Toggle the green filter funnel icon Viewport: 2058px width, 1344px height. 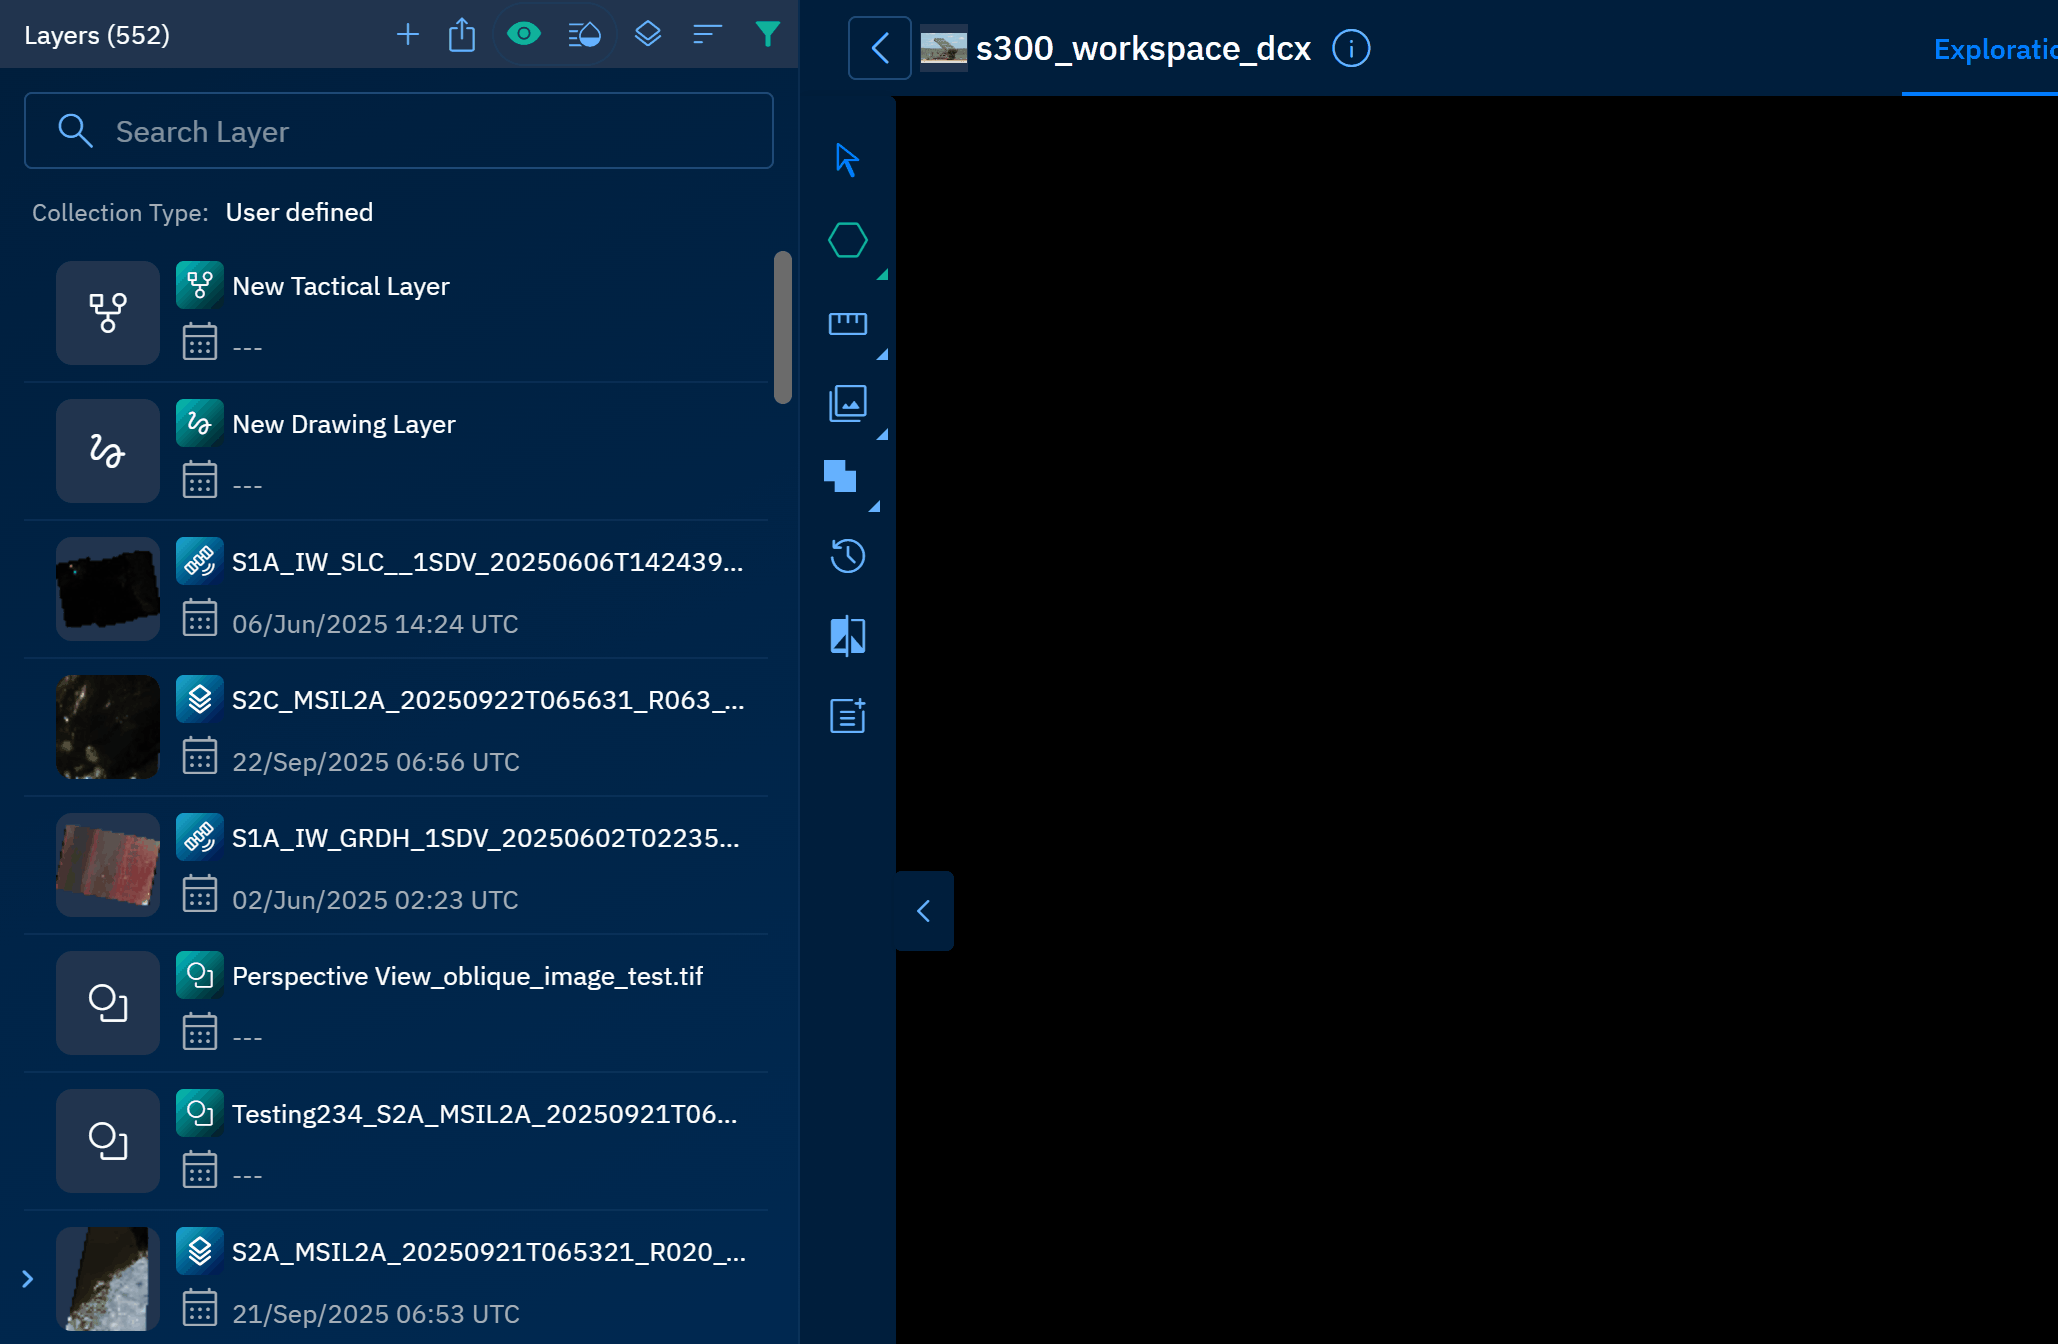point(767,35)
